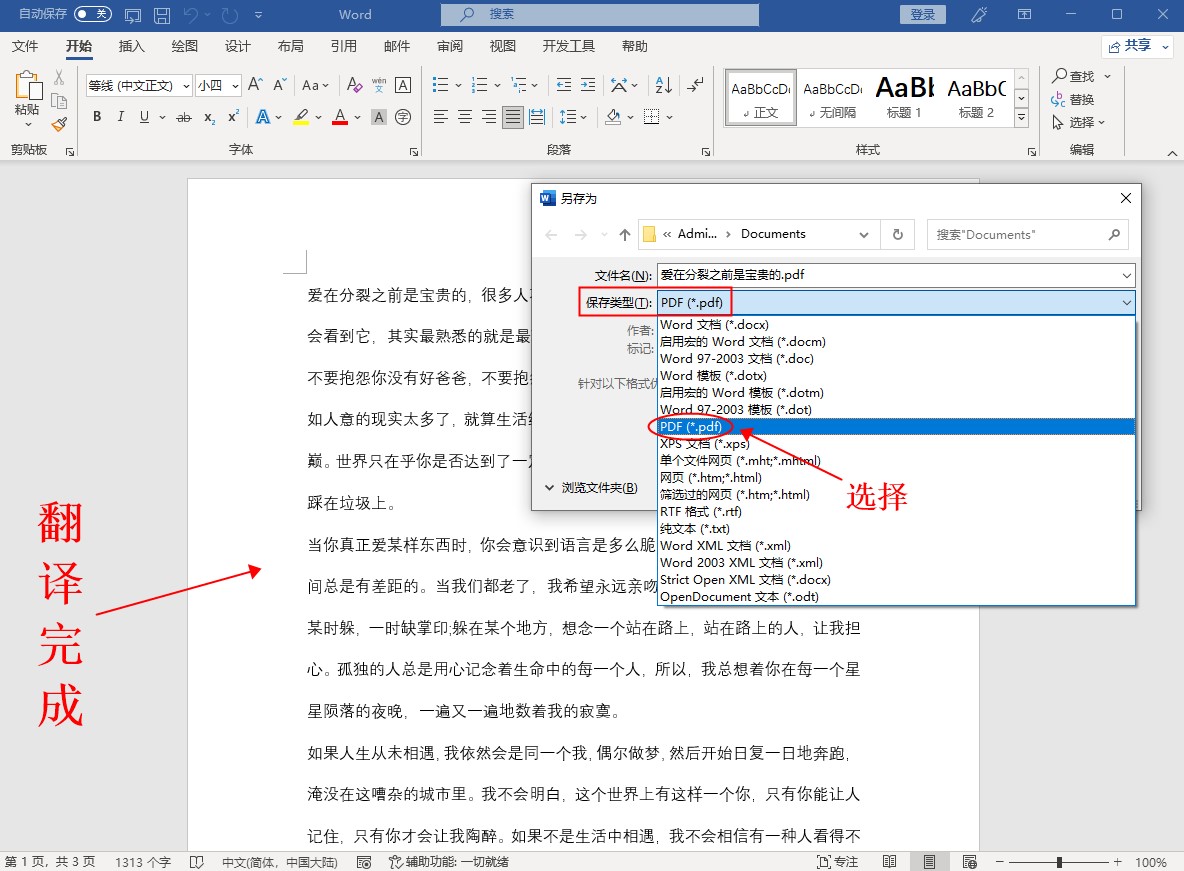Select PDF (*.pdf) in type list

(896, 427)
